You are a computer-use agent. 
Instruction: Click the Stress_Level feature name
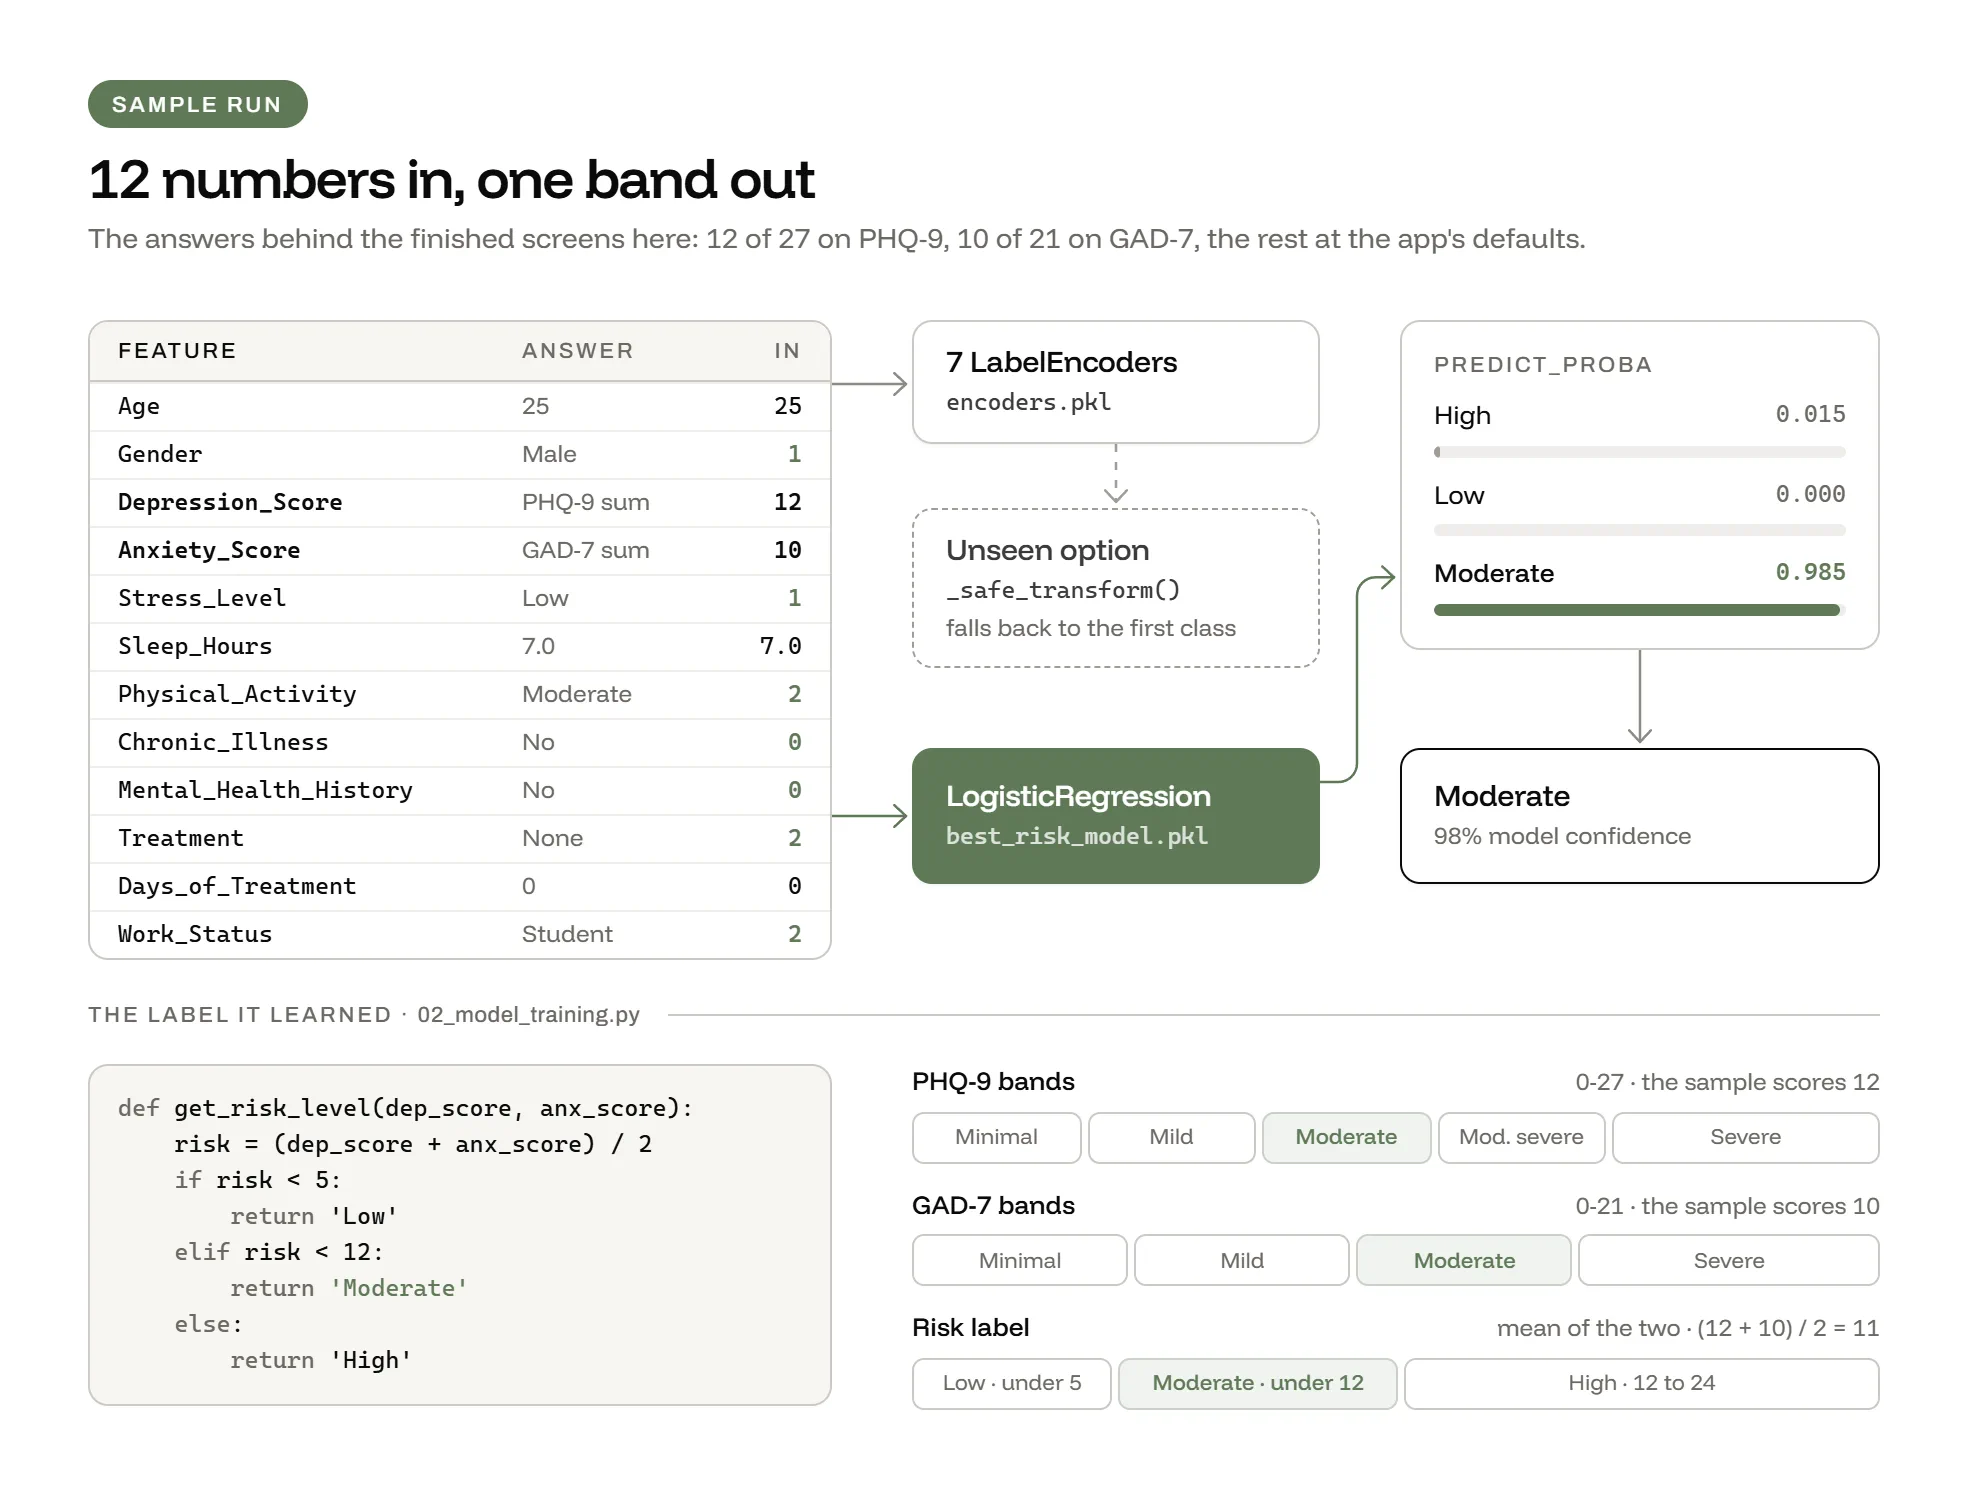tap(202, 598)
